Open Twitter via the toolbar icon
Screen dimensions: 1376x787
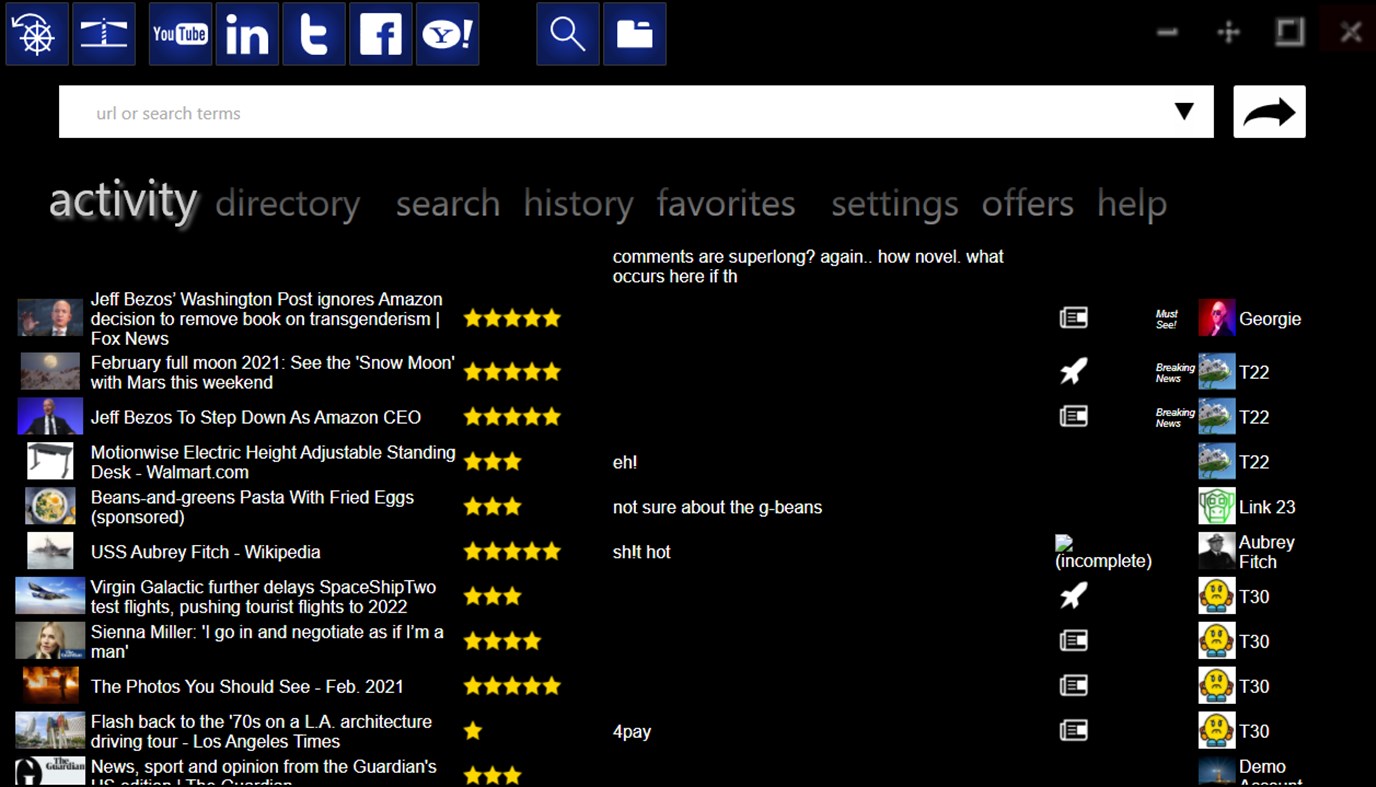click(x=313, y=33)
